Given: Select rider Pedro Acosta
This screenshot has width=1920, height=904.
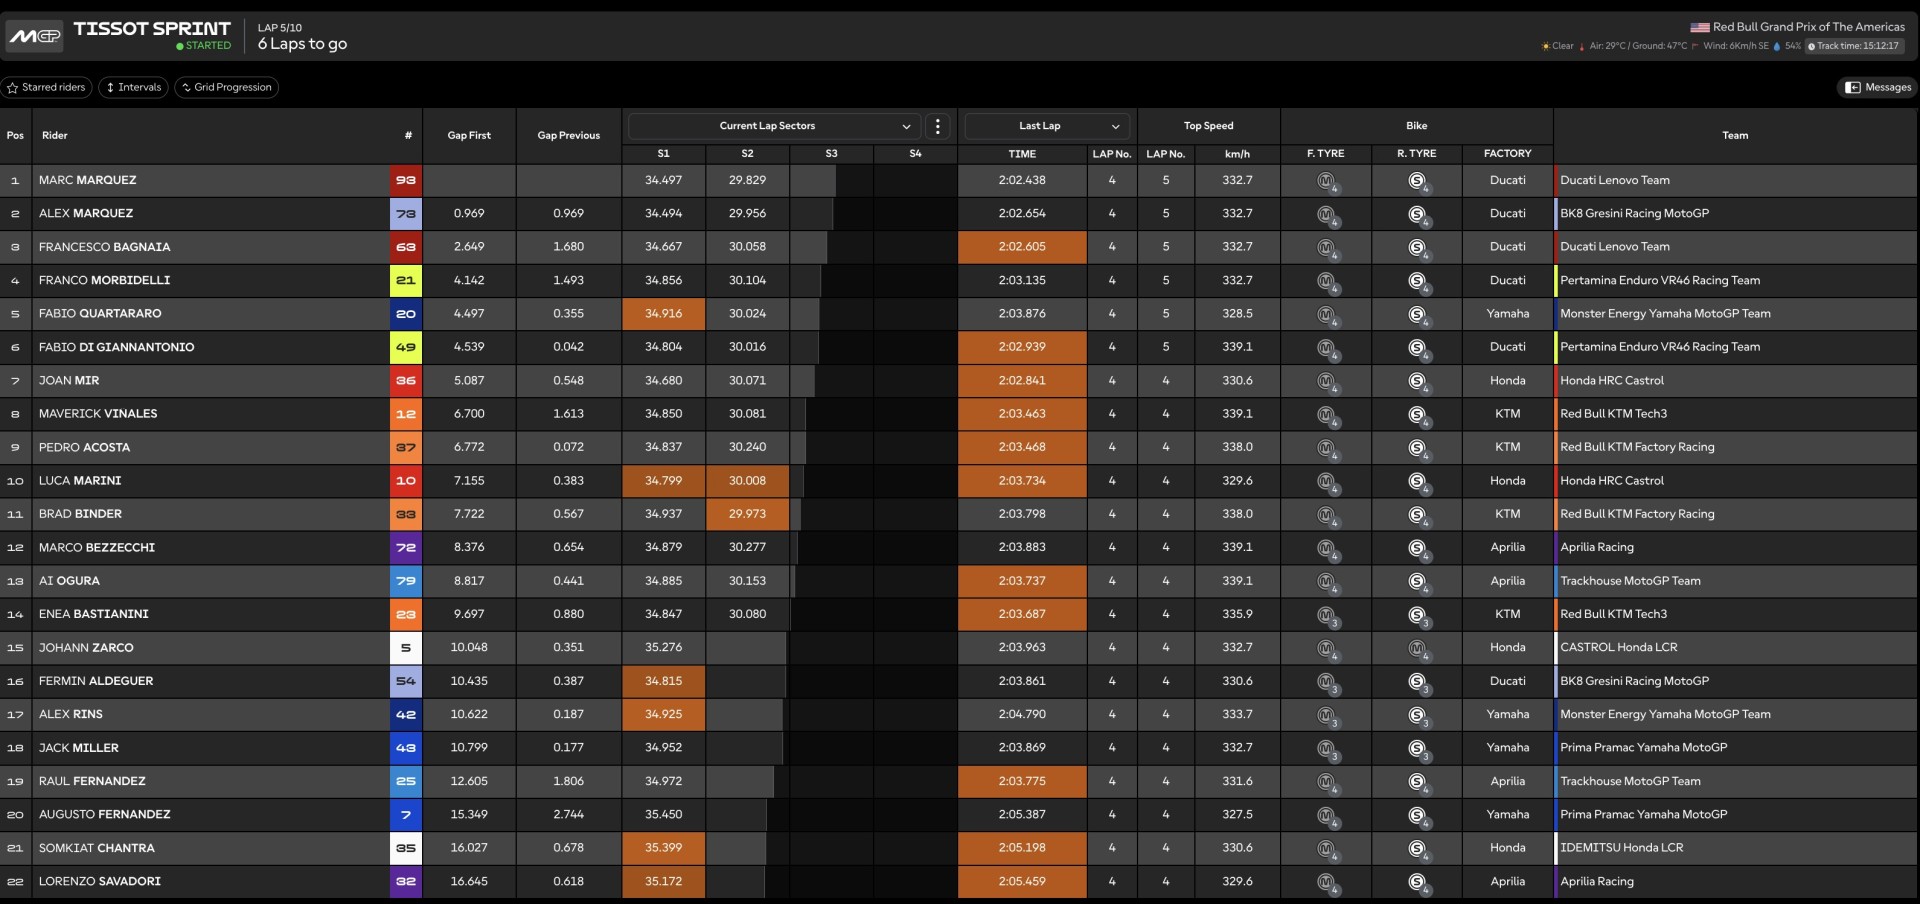Looking at the screenshot, I should pyautogui.click(x=84, y=447).
